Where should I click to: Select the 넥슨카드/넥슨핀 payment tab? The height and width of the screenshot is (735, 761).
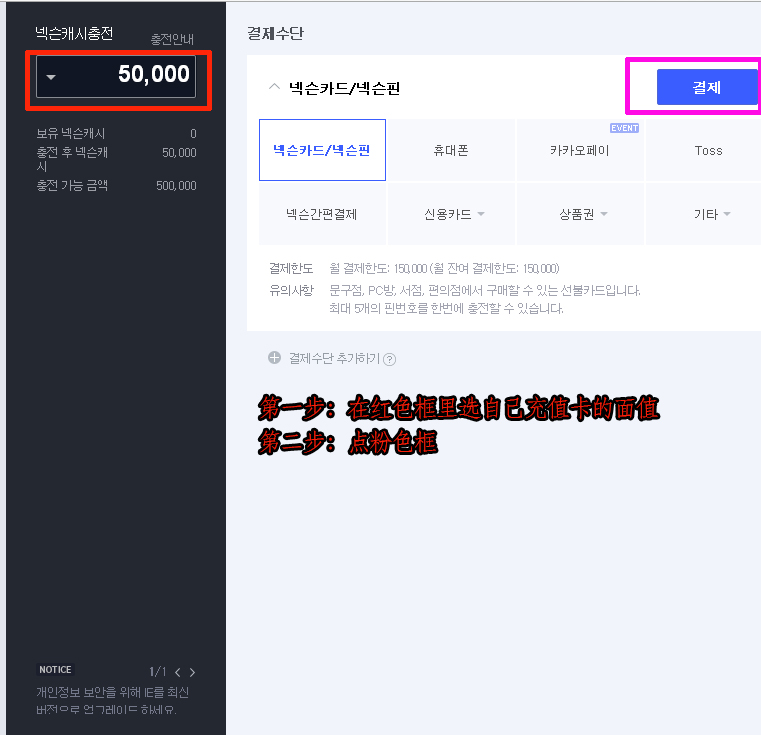322,150
